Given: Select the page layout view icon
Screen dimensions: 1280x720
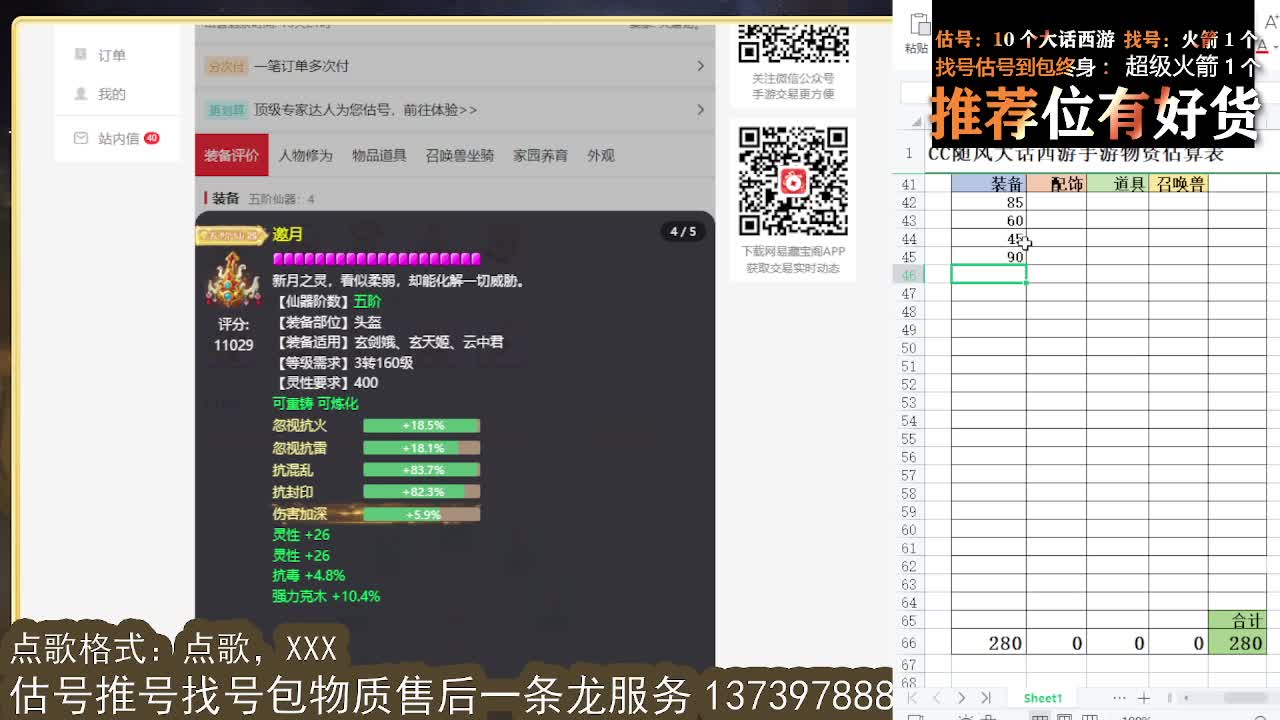Looking at the screenshot, I should [x=1065, y=716].
